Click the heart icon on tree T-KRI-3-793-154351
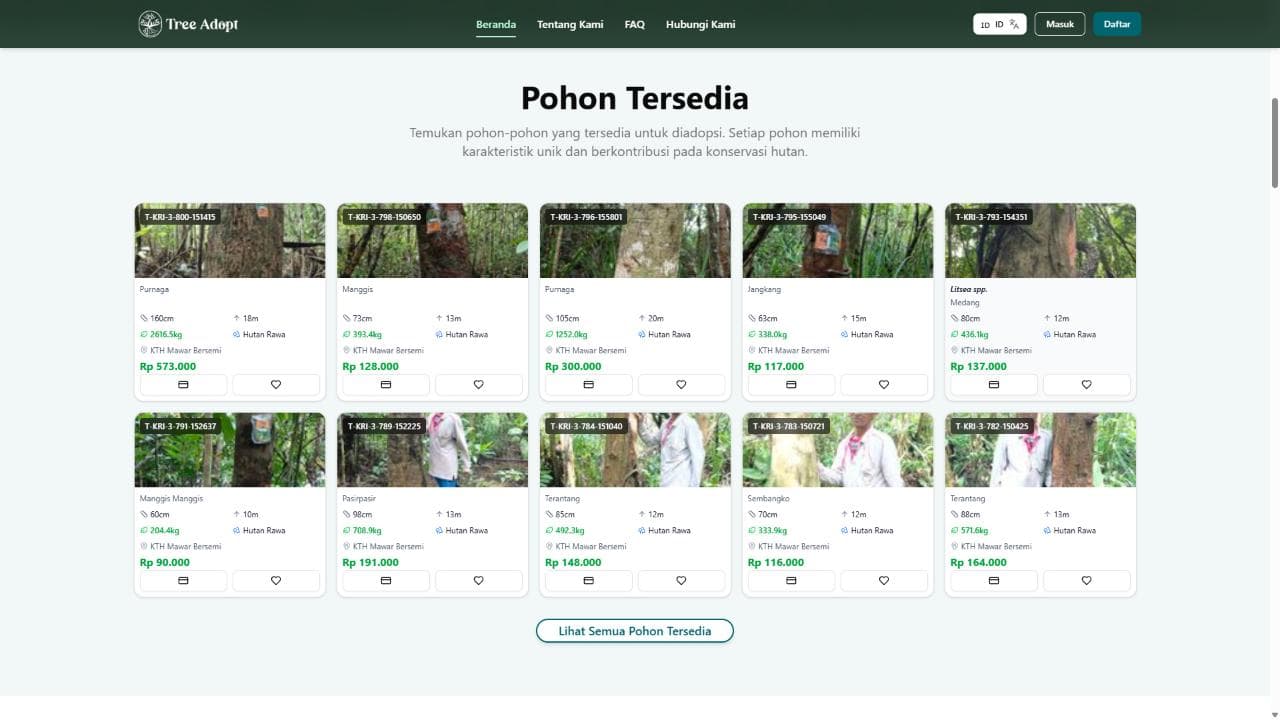Image resolution: width=1280 pixels, height=720 pixels. 1087,384
